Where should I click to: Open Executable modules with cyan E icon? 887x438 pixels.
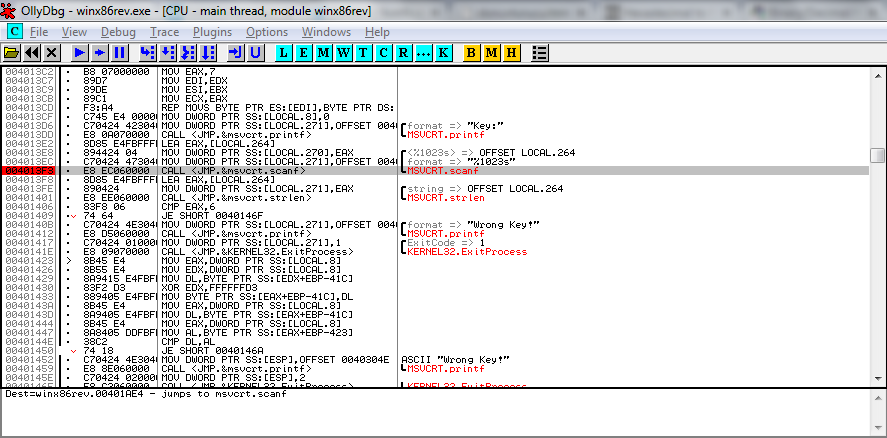point(304,53)
